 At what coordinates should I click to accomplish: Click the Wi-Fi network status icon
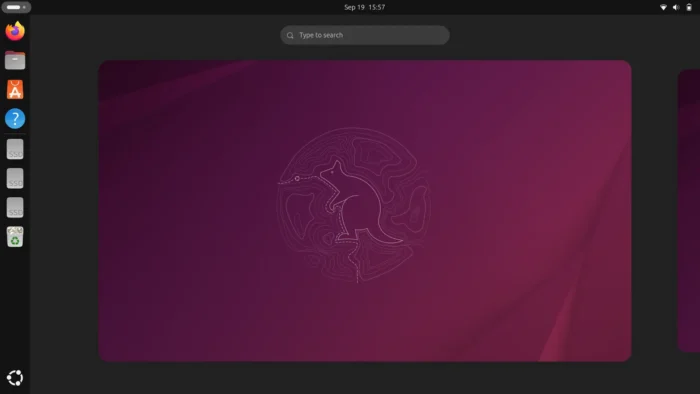(x=663, y=7)
